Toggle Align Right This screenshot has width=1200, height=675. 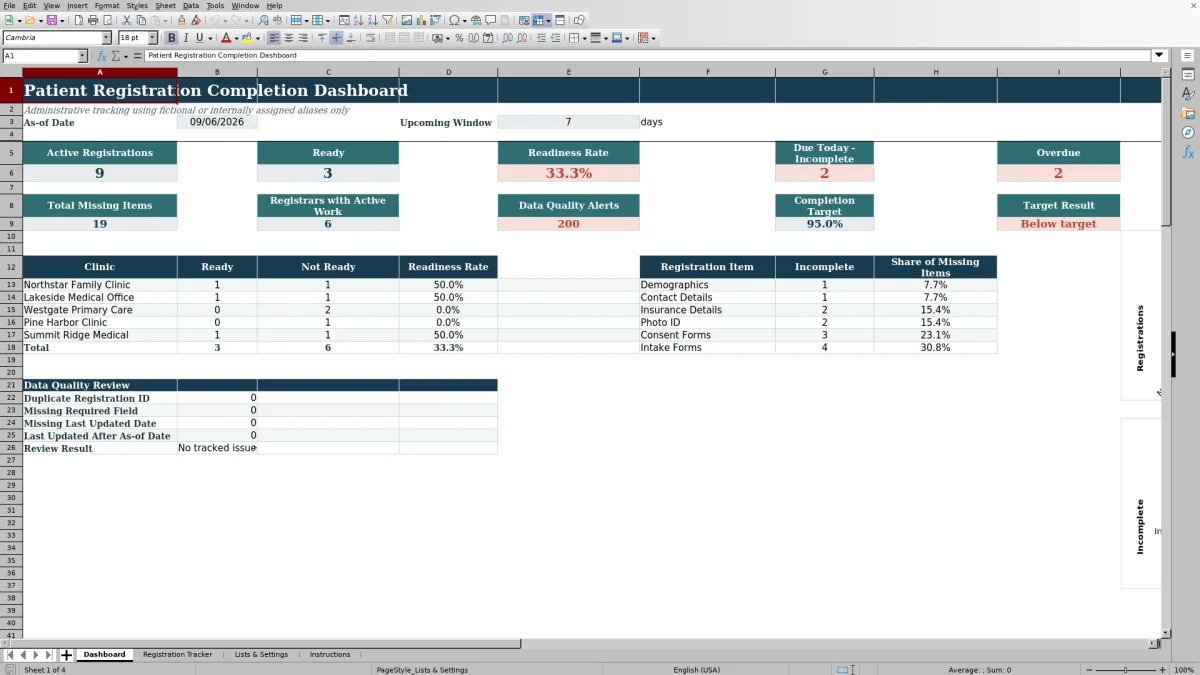point(303,38)
